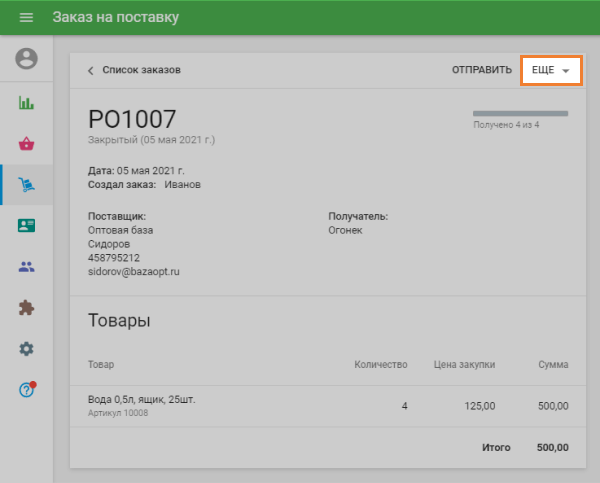Expand the ЕЩЕ dropdown menu

[551, 71]
